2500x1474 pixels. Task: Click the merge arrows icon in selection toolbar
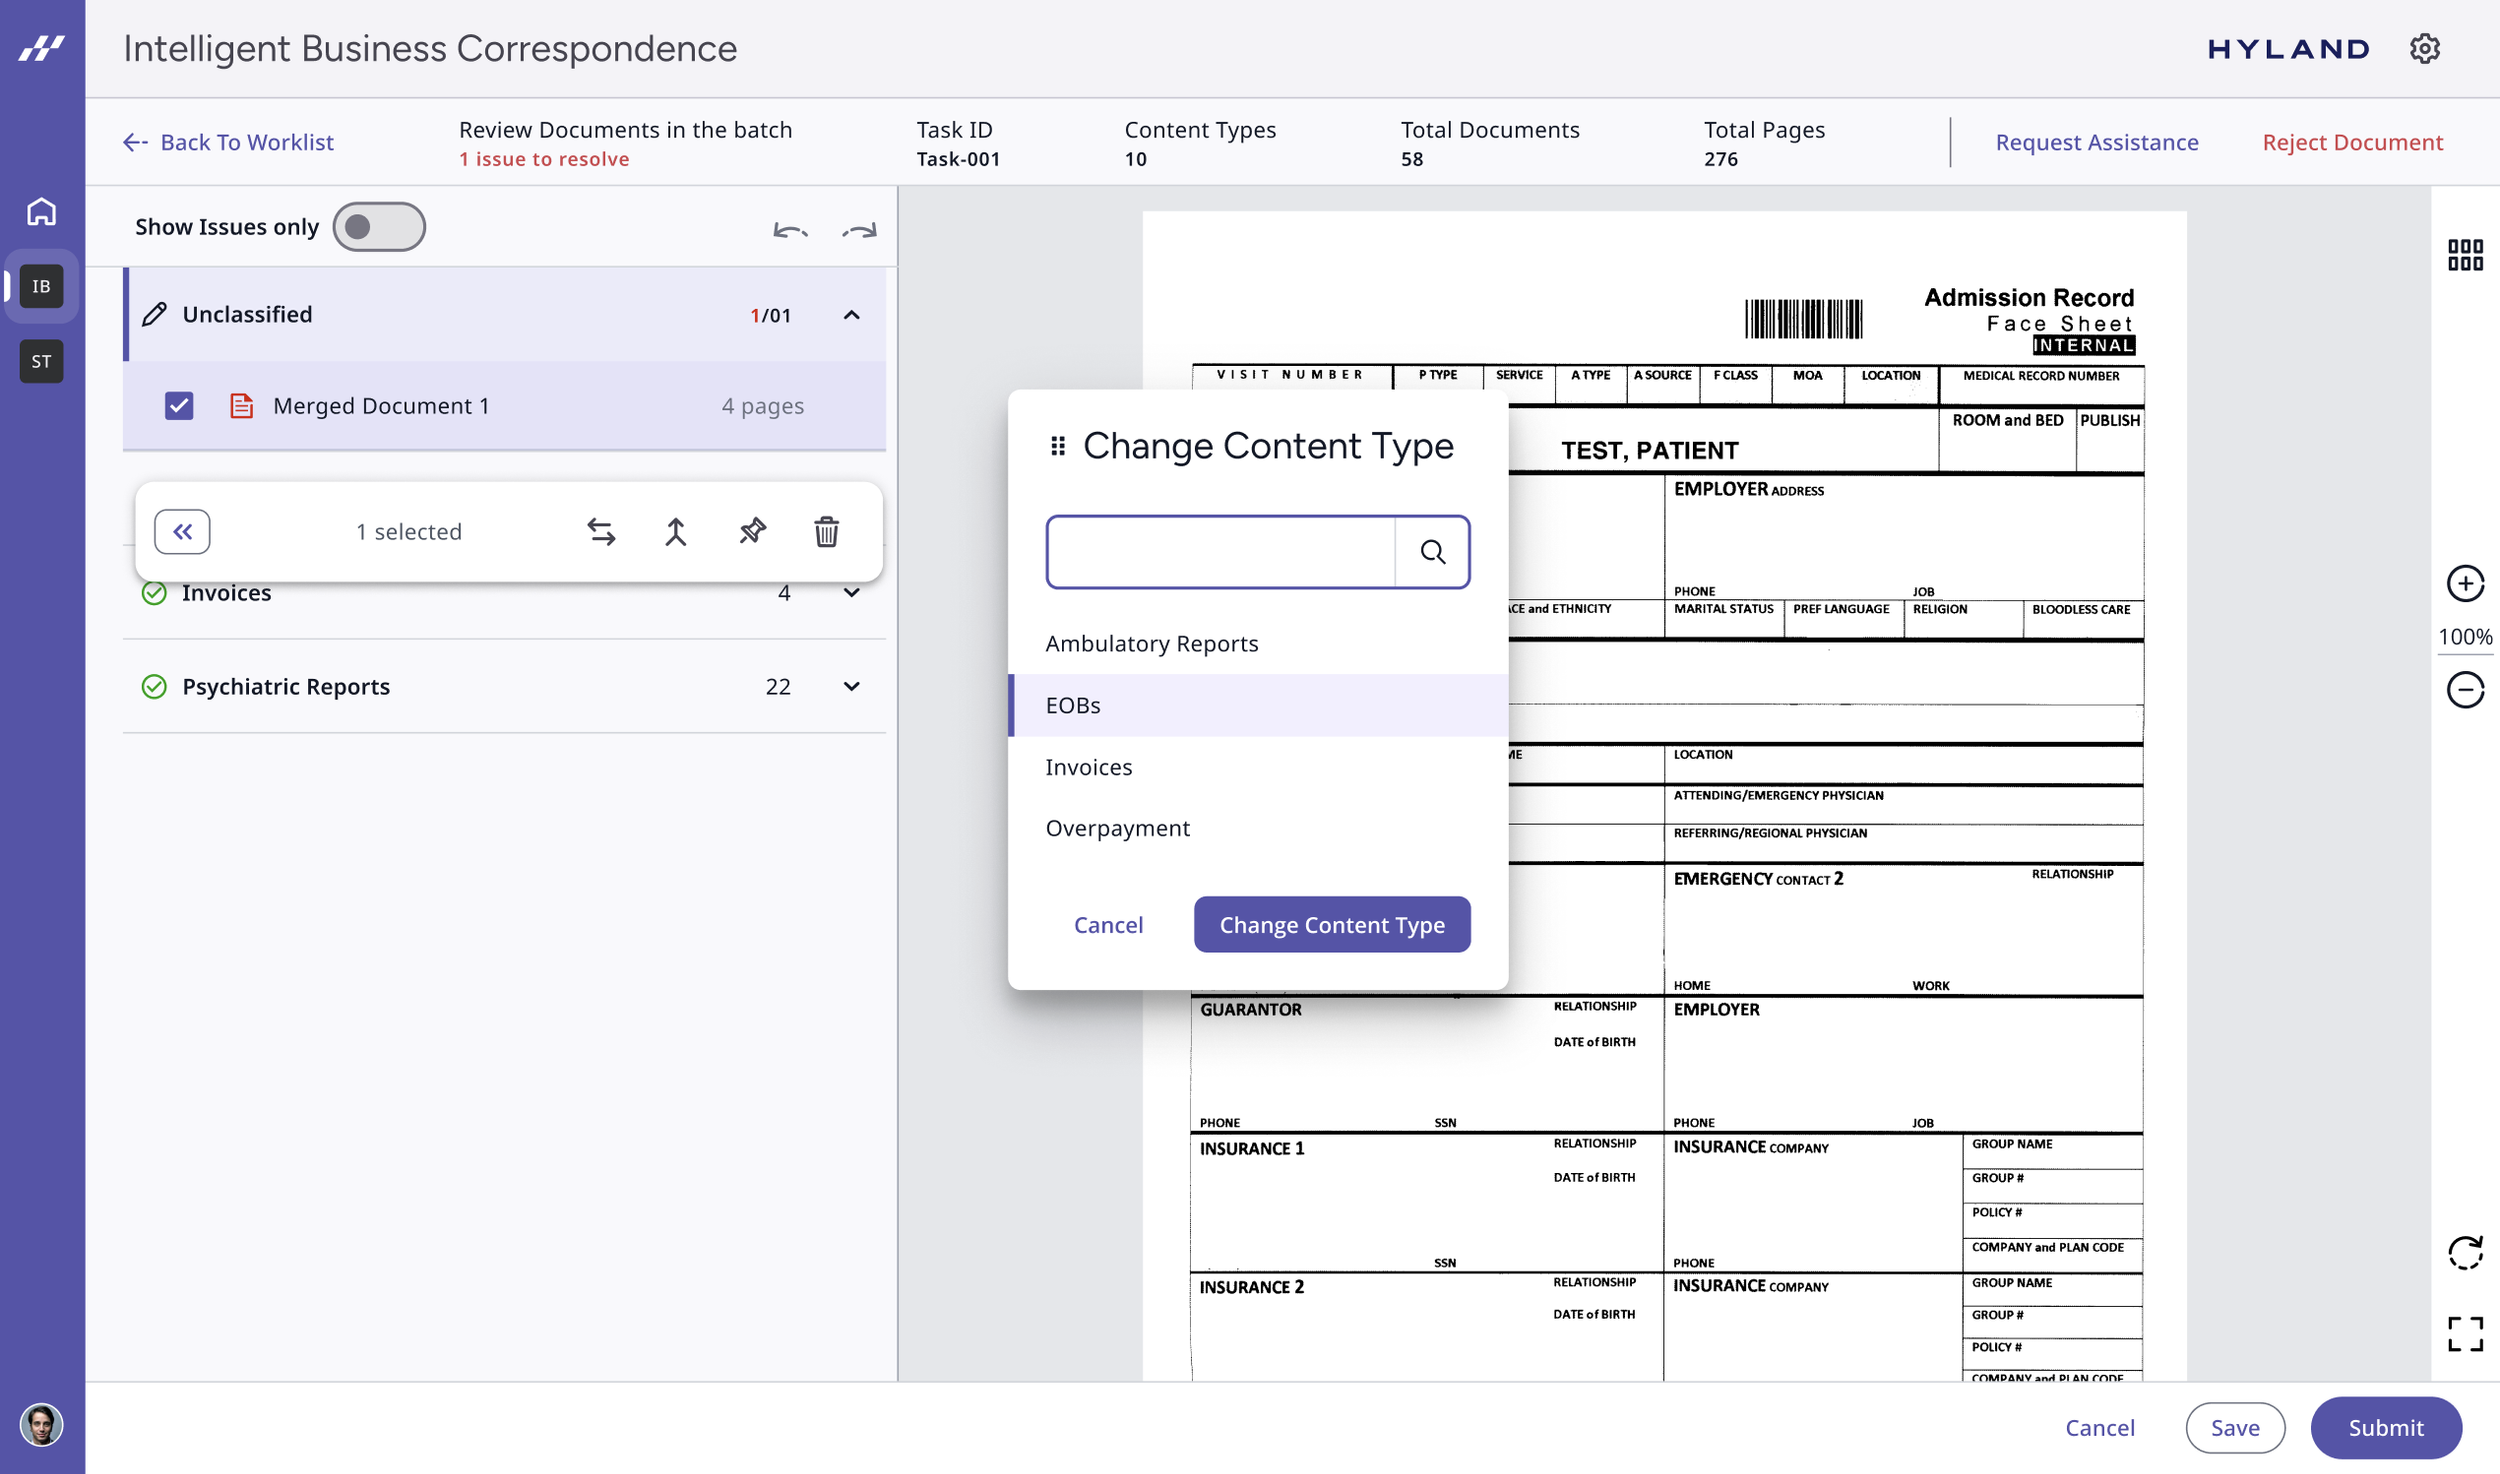point(676,531)
